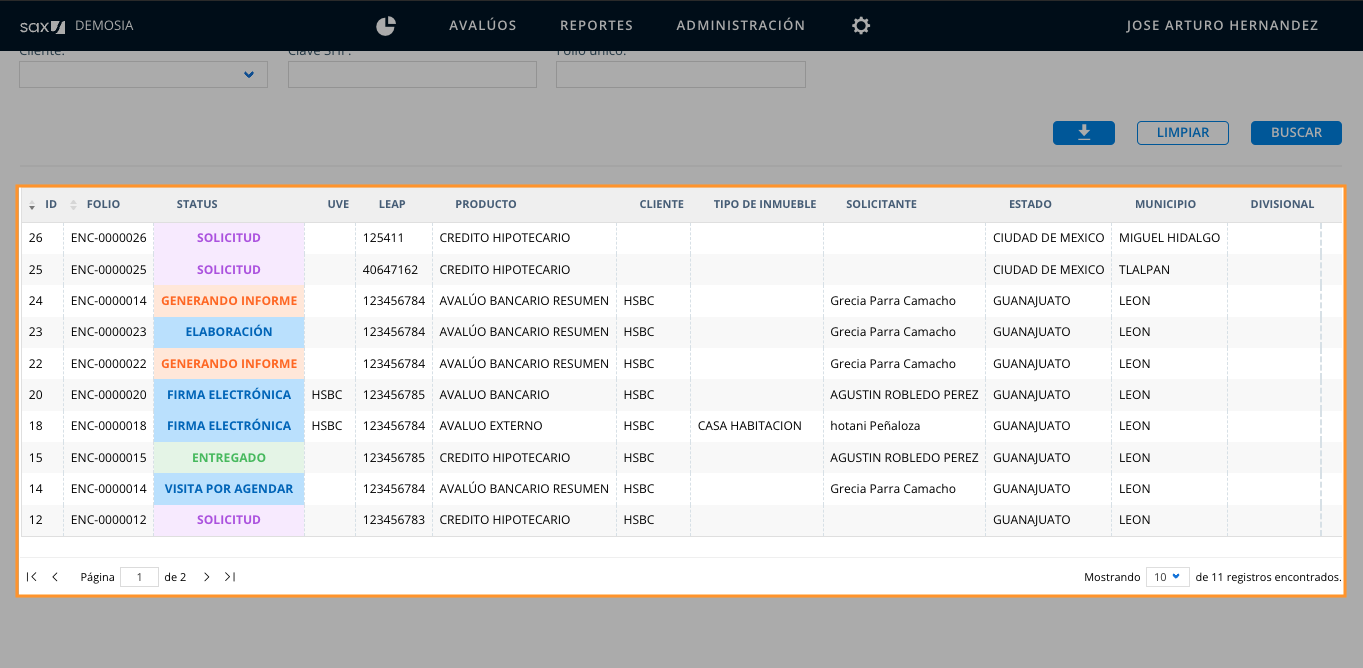Select folio ENC-0000022
The width and height of the screenshot is (1363, 668).
(109, 364)
